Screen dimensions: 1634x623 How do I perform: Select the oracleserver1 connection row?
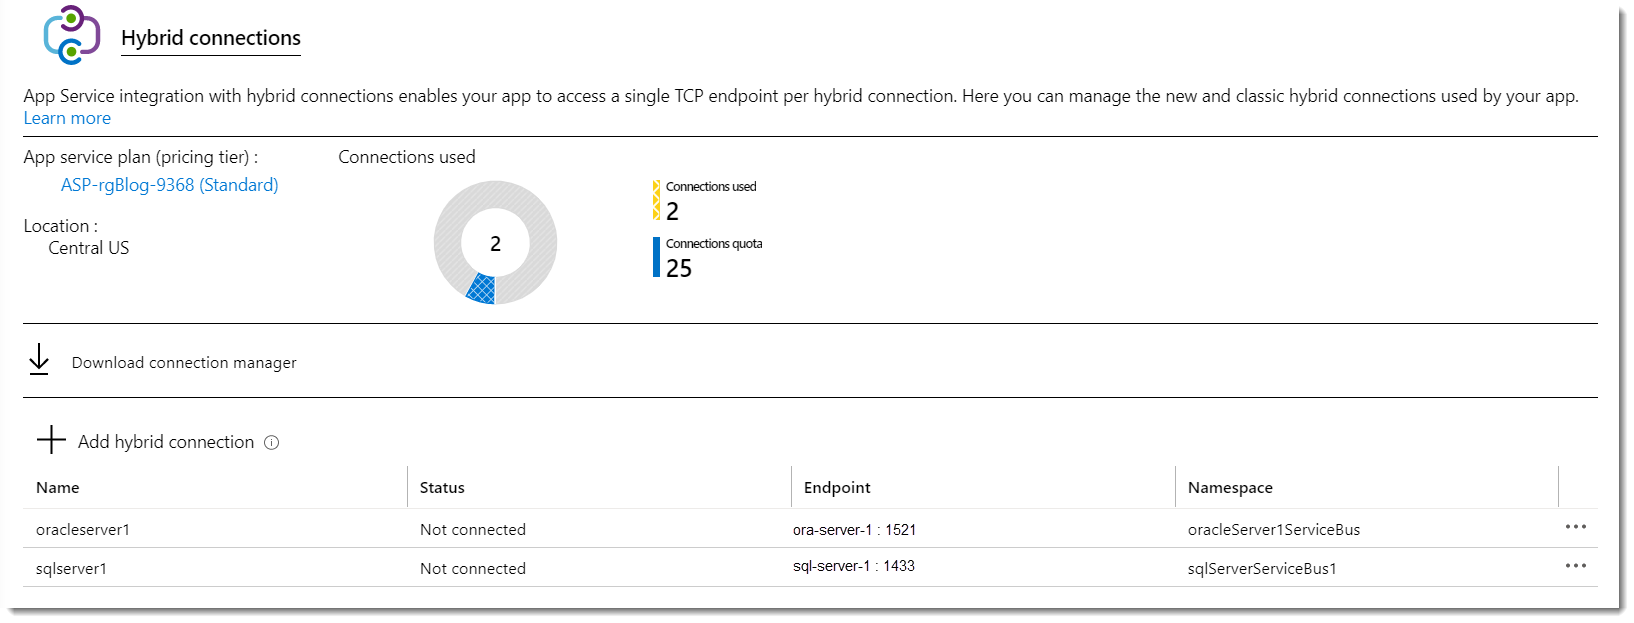[x=83, y=530]
